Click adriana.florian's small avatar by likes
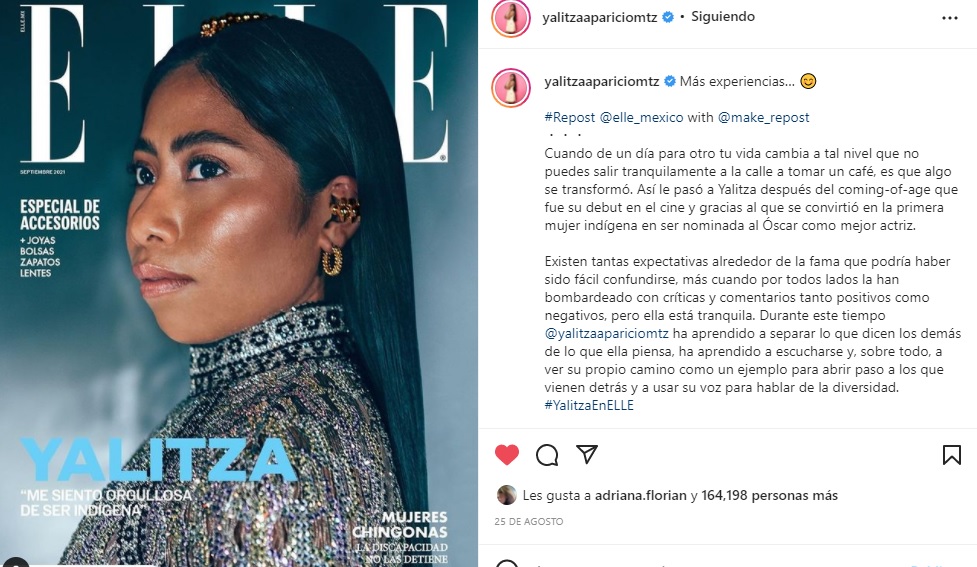The width and height of the screenshot is (977, 567). pos(507,495)
